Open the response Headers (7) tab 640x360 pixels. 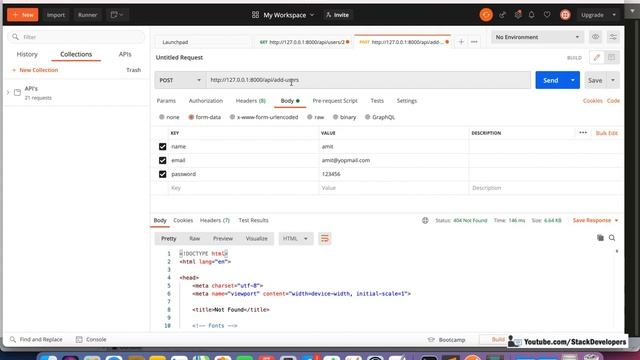click(215, 220)
